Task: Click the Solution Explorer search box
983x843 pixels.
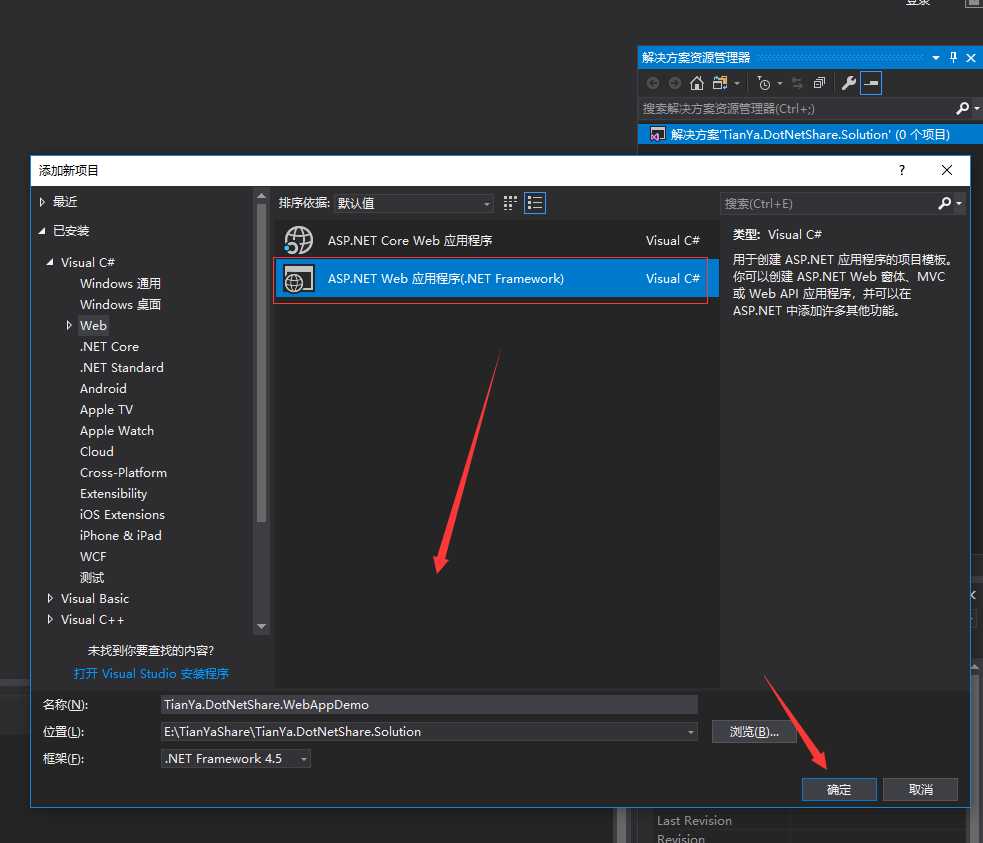Action: click(x=796, y=108)
